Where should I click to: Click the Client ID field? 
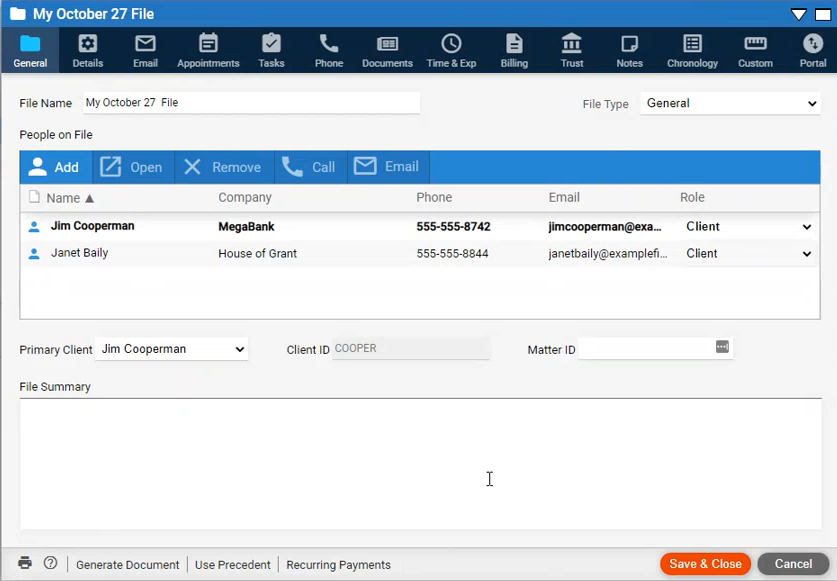410,348
